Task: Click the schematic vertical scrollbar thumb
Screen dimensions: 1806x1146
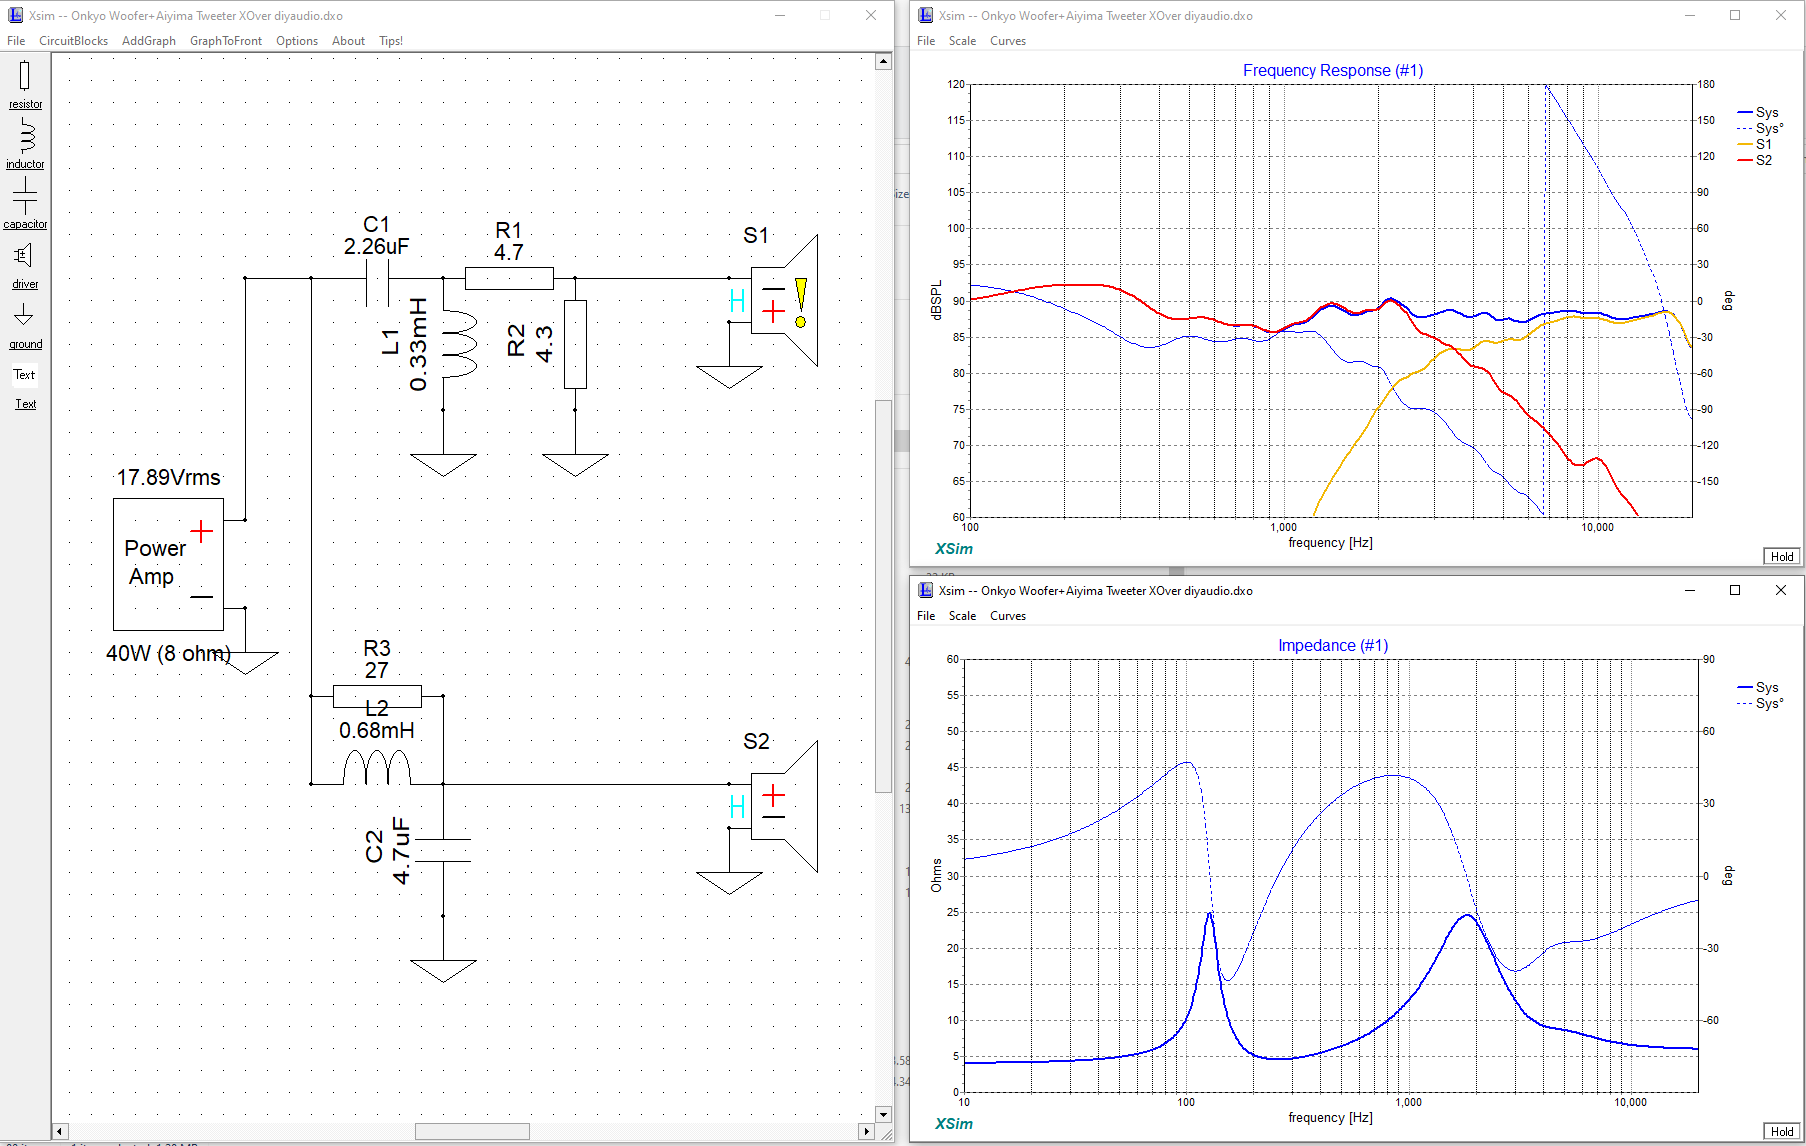Action: (883, 596)
